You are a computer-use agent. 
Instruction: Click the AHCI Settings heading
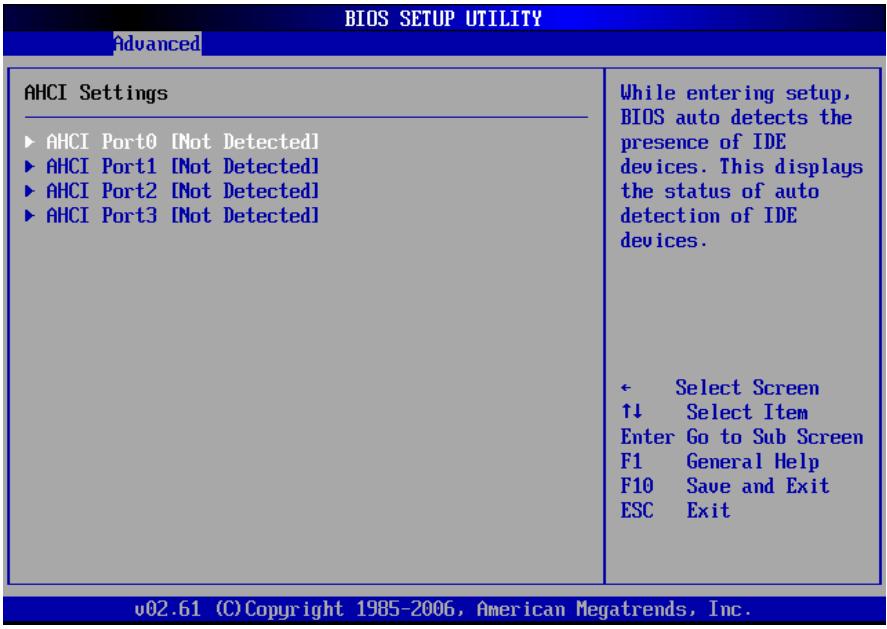pyautogui.click(x=96, y=93)
